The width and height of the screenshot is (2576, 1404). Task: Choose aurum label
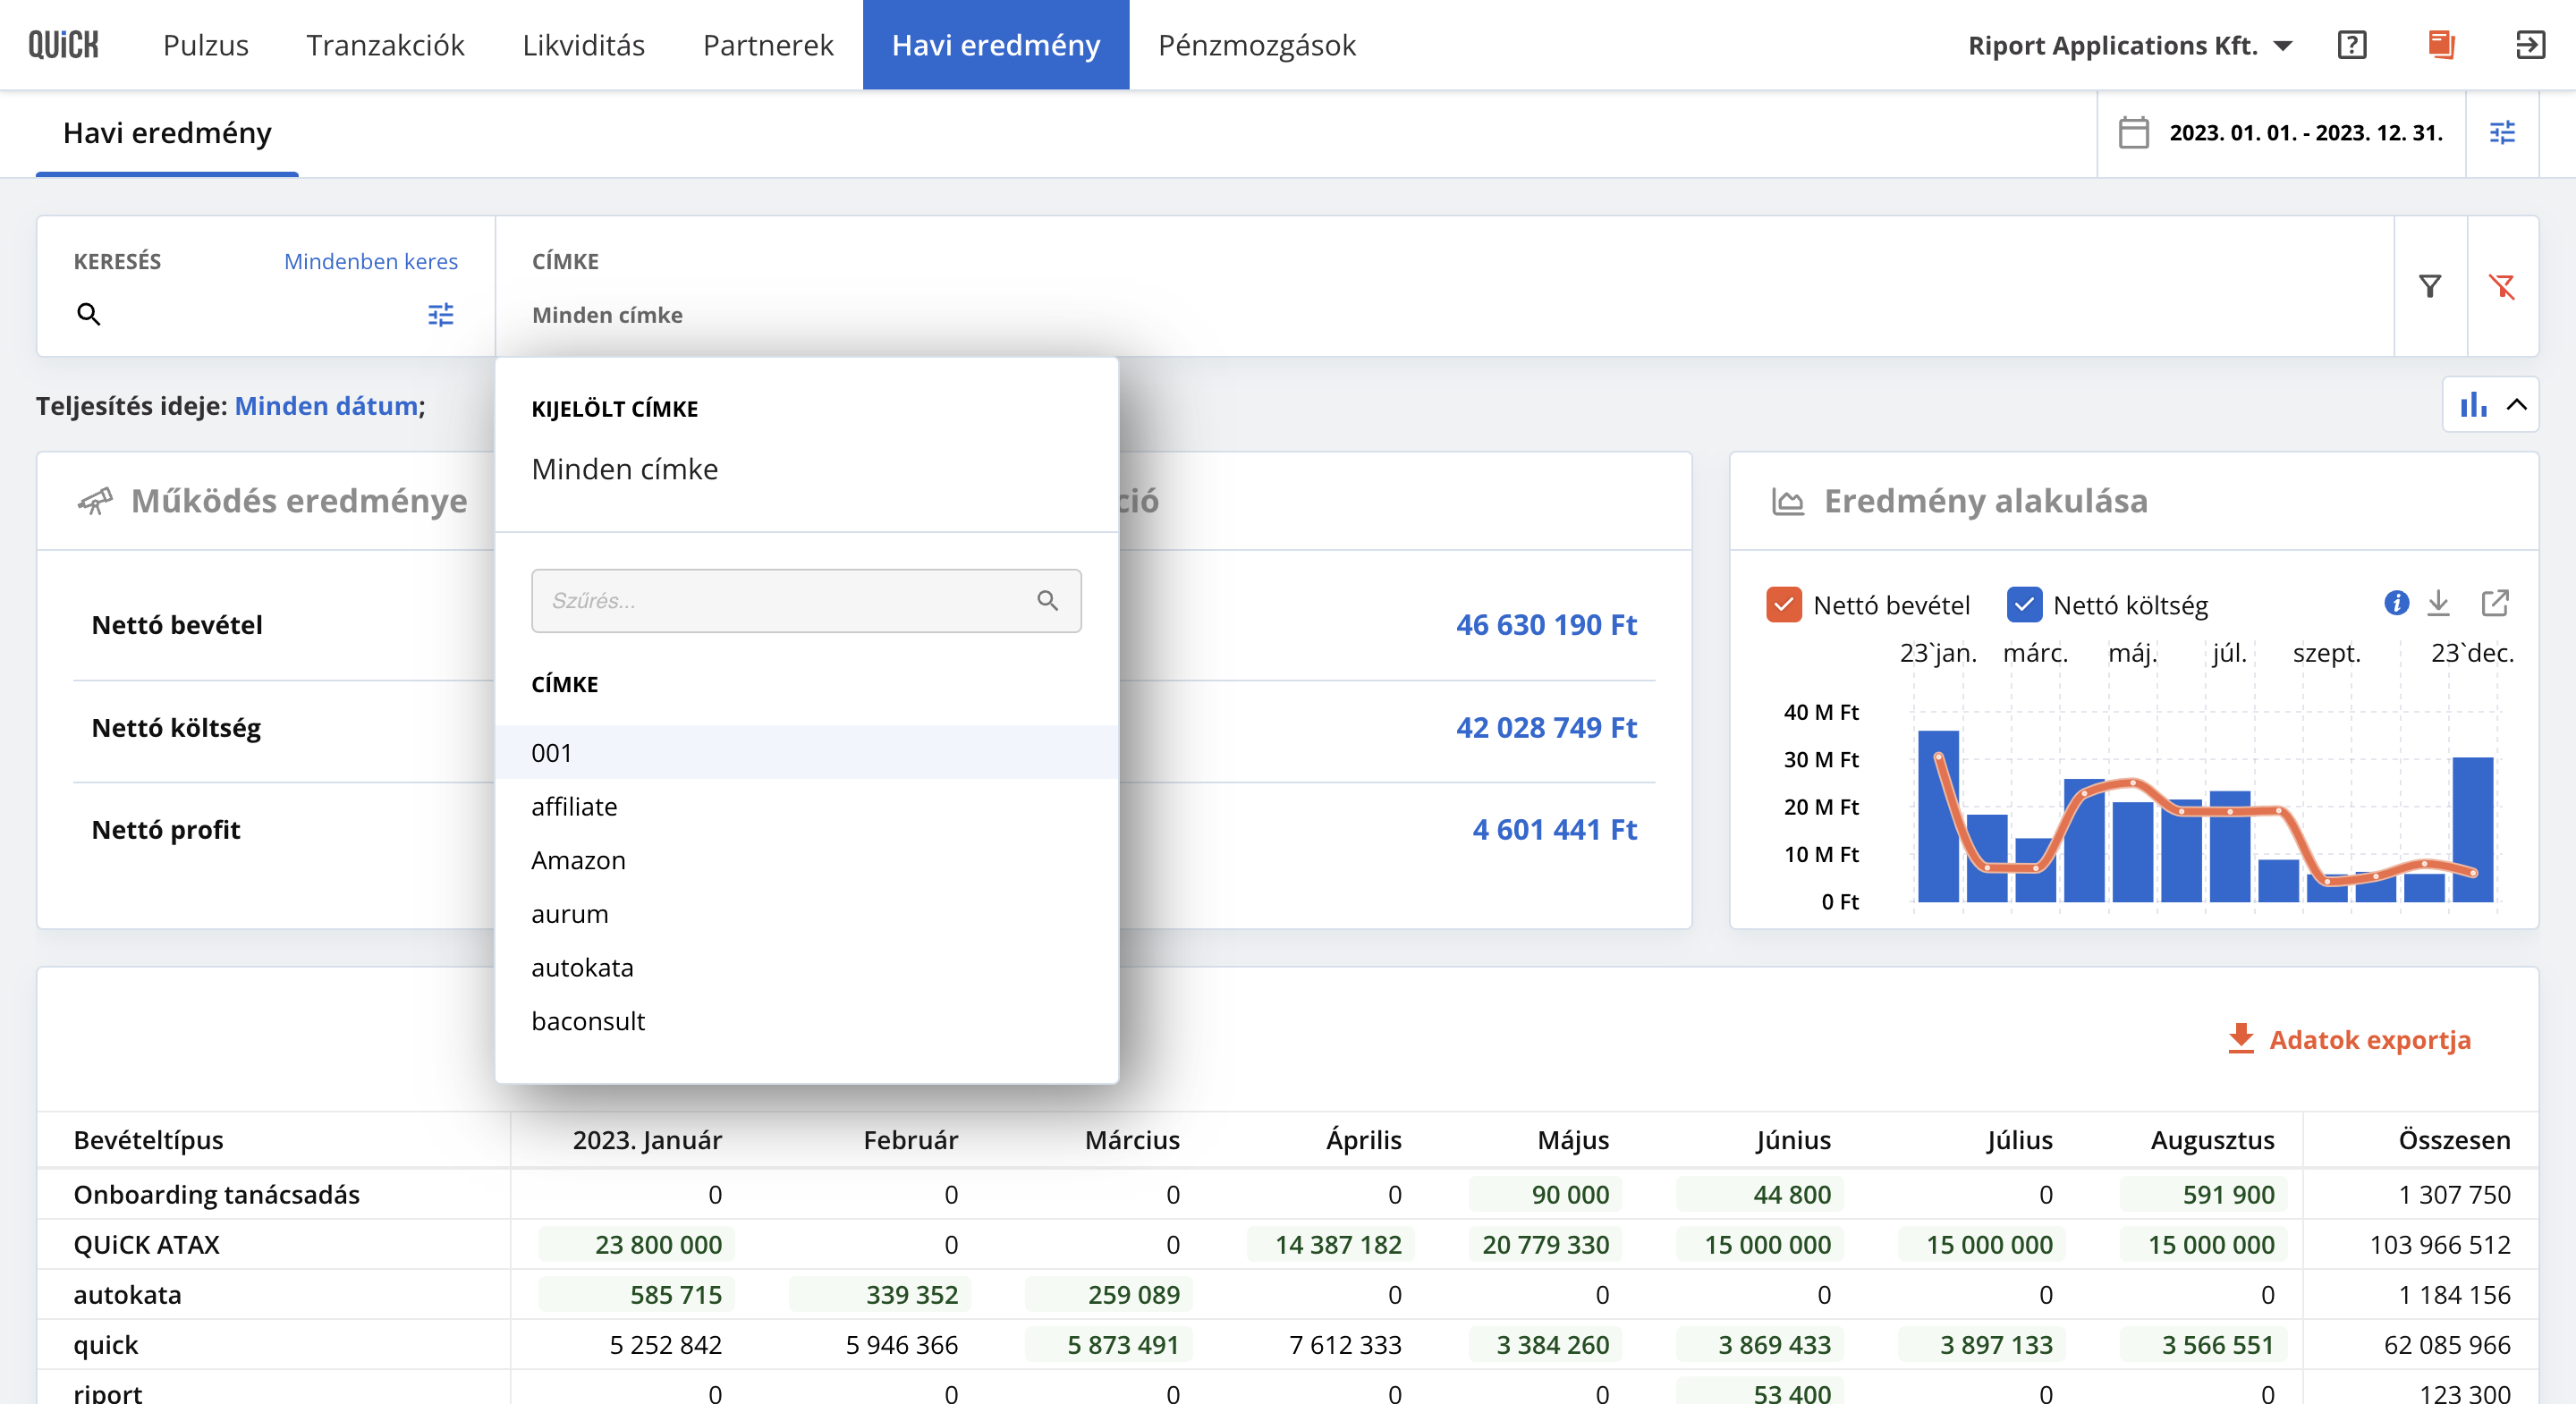(806, 914)
